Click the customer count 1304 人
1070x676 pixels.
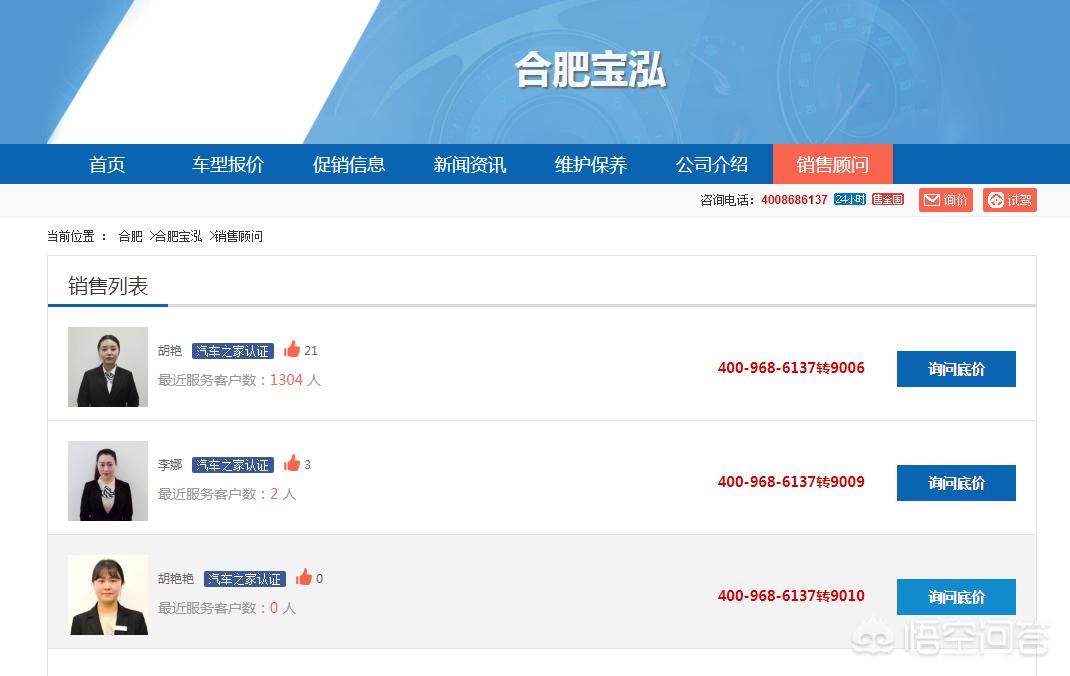(295, 380)
